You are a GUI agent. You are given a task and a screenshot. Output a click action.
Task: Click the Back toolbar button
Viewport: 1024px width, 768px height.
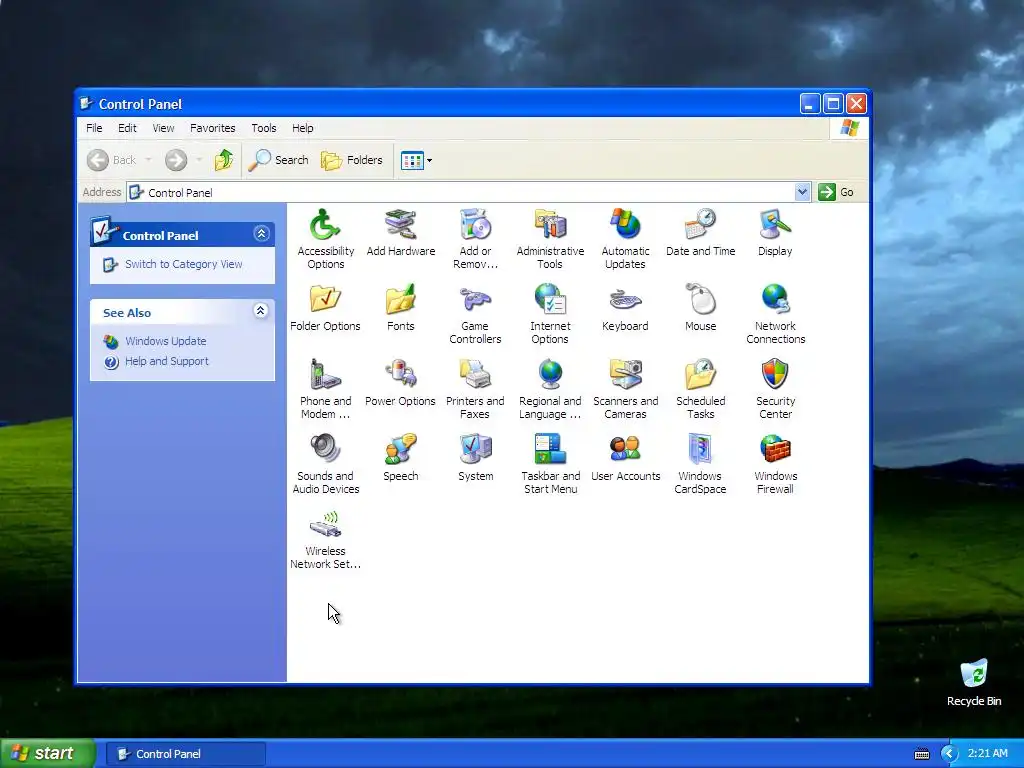pyautogui.click(x=112, y=160)
